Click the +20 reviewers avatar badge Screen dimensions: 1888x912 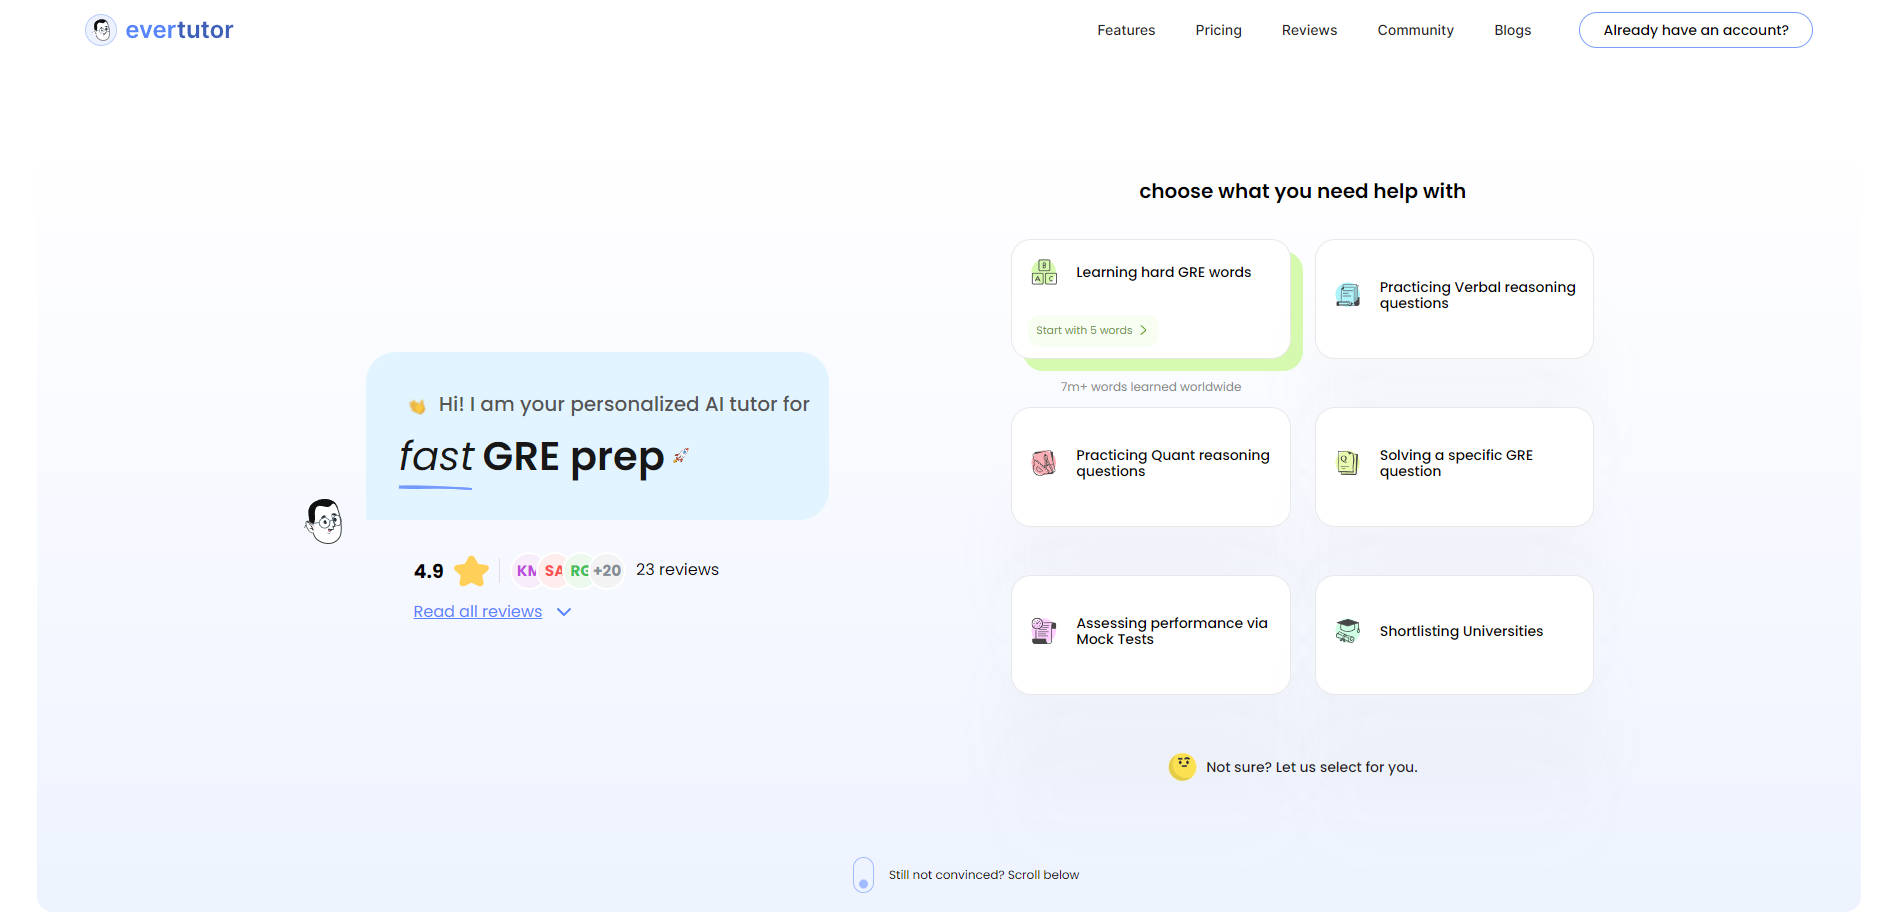pyautogui.click(x=607, y=571)
